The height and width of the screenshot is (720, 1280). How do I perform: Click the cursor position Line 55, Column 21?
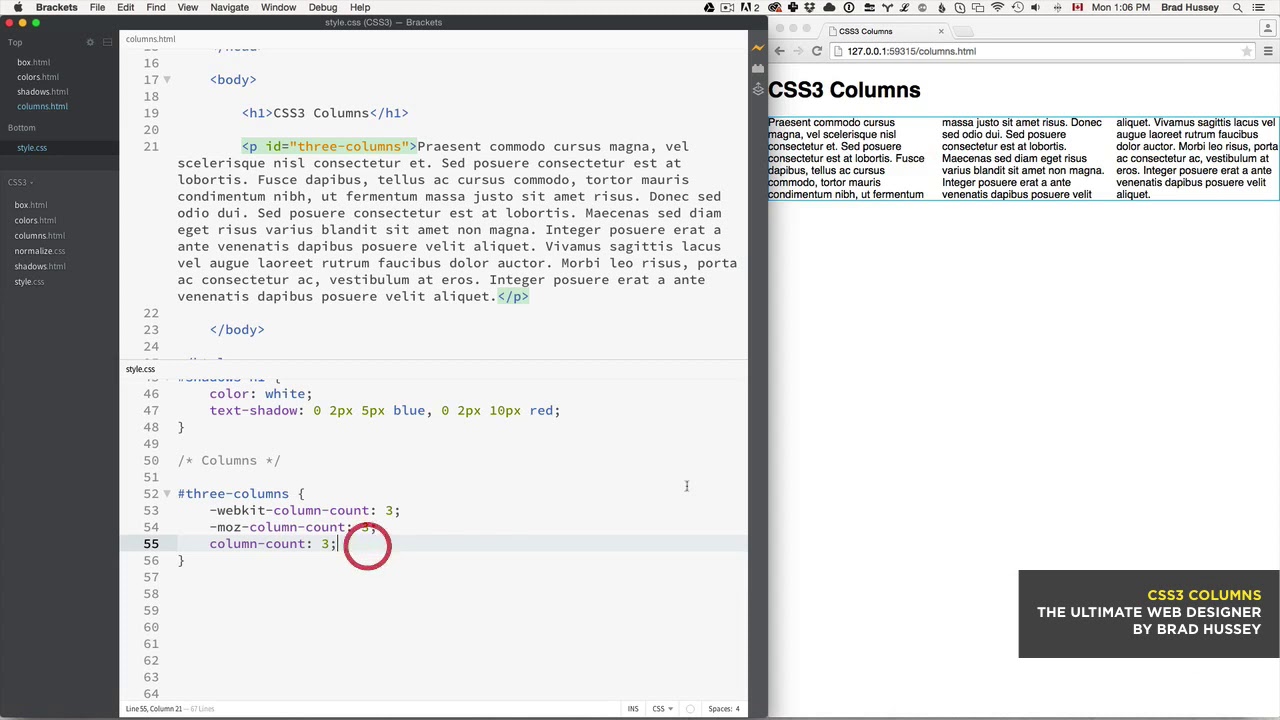[x=153, y=709]
